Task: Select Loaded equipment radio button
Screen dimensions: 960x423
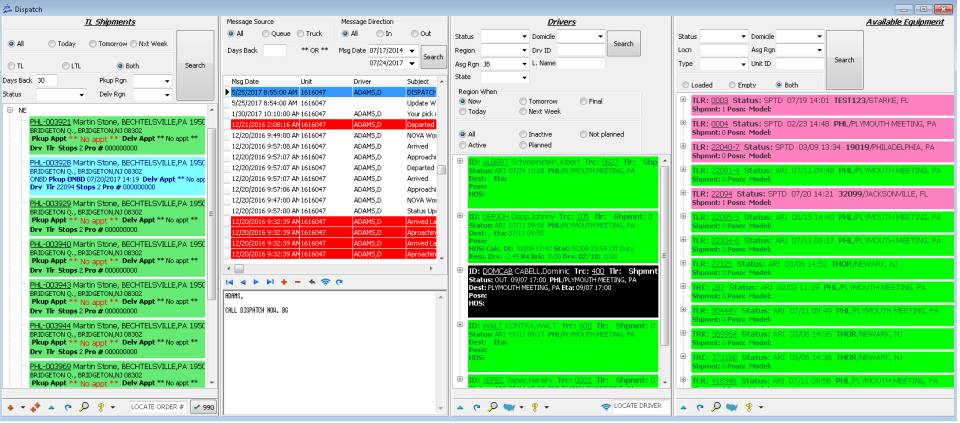Action: click(x=685, y=85)
